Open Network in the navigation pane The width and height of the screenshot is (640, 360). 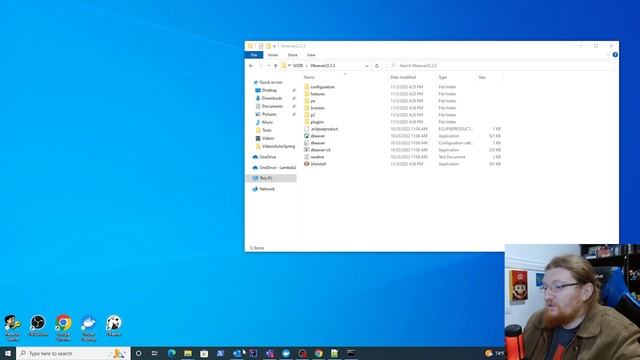[x=264, y=189]
